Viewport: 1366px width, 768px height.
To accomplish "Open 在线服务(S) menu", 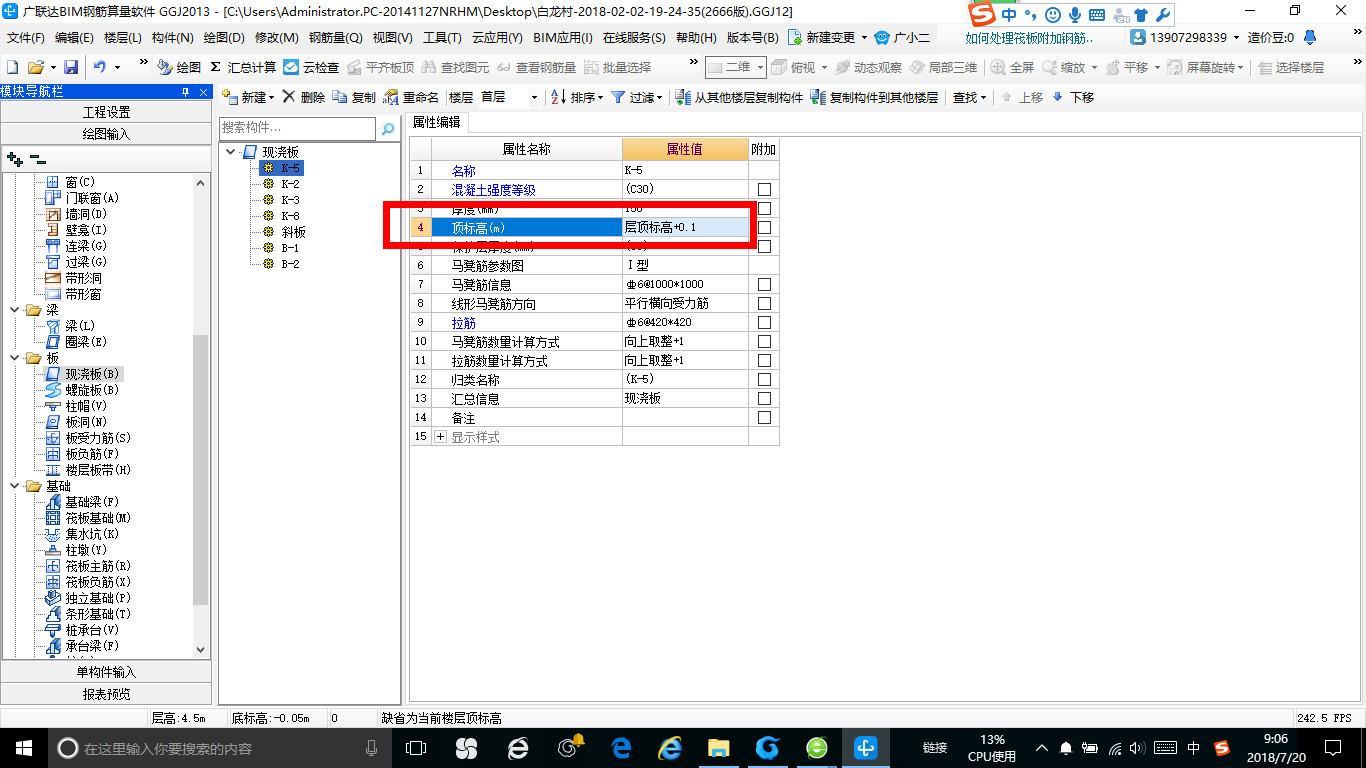I will point(634,38).
